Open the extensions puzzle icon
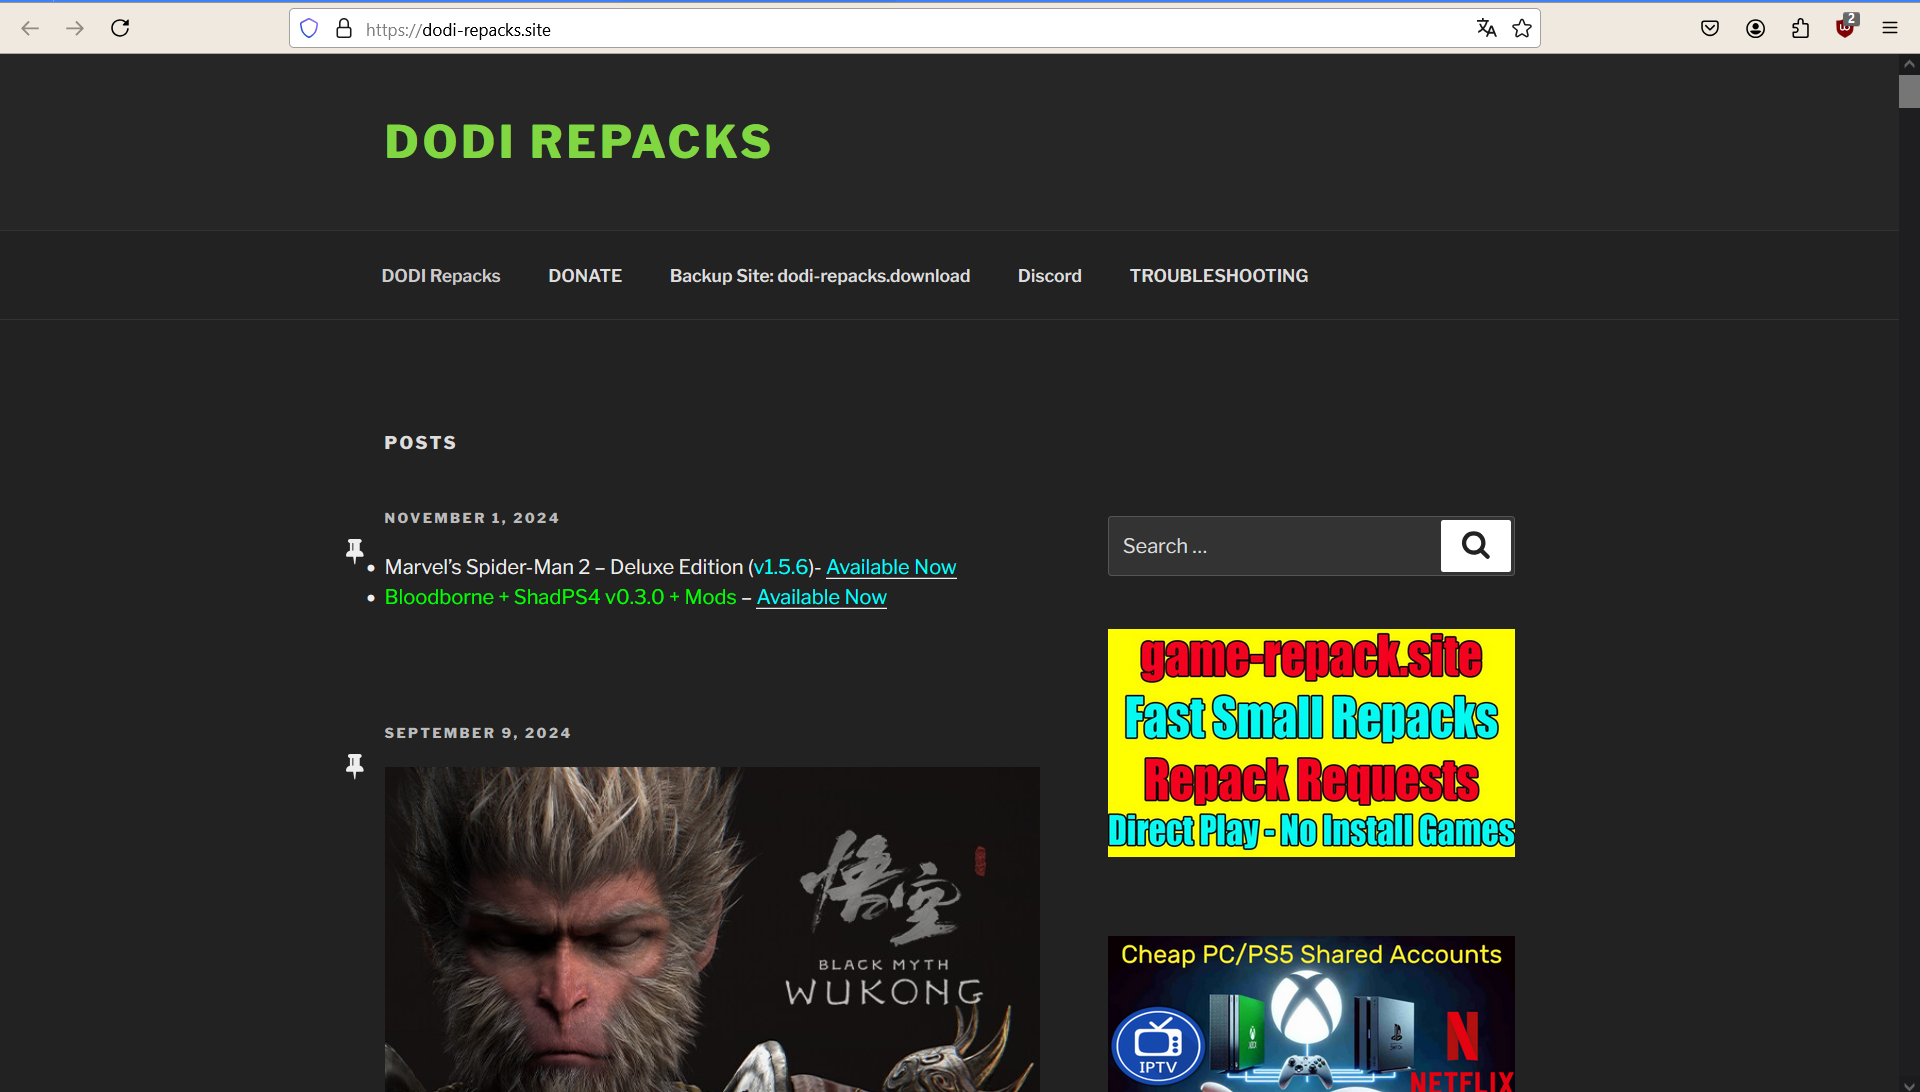1920x1092 pixels. pos(1800,28)
